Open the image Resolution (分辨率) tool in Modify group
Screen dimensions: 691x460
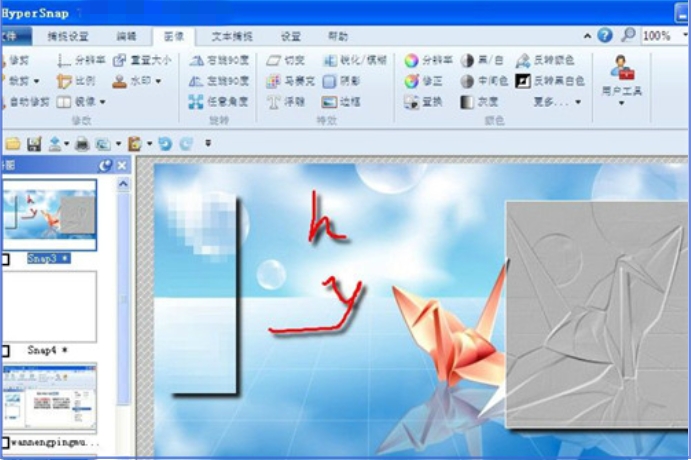82,60
